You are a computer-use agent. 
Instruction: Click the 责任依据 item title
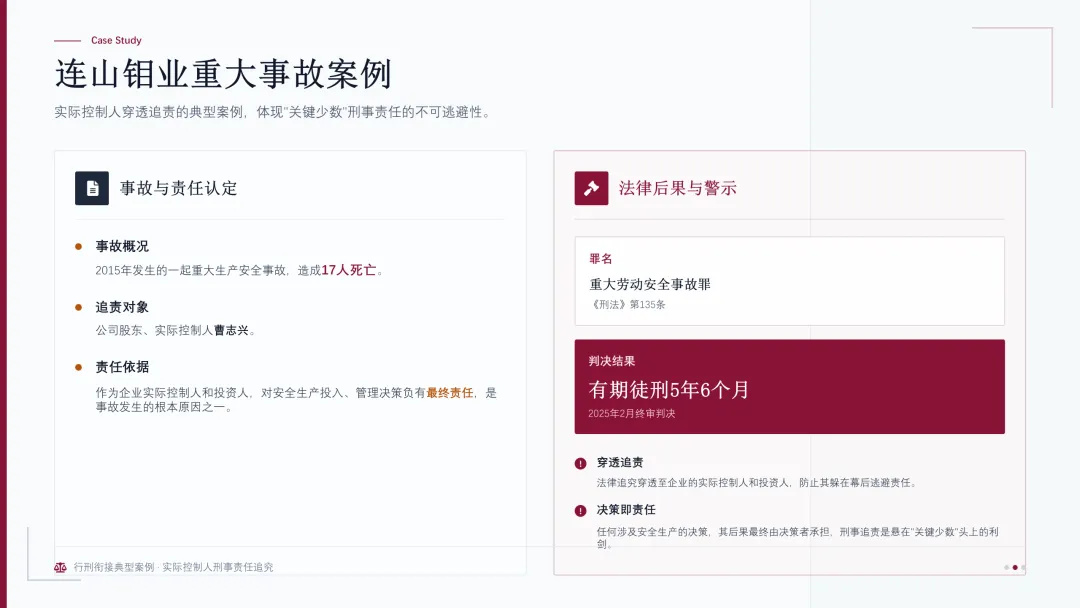tap(122, 367)
